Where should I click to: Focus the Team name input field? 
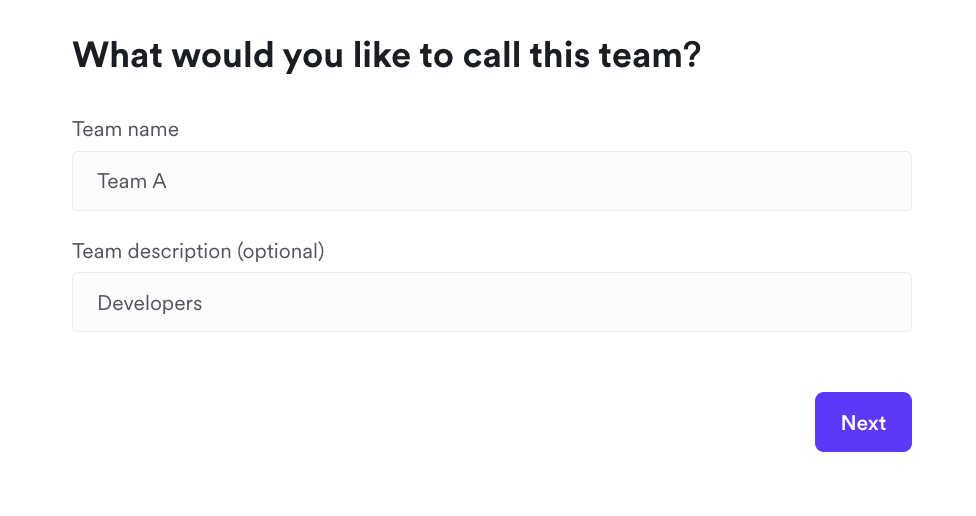[x=491, y=181]
